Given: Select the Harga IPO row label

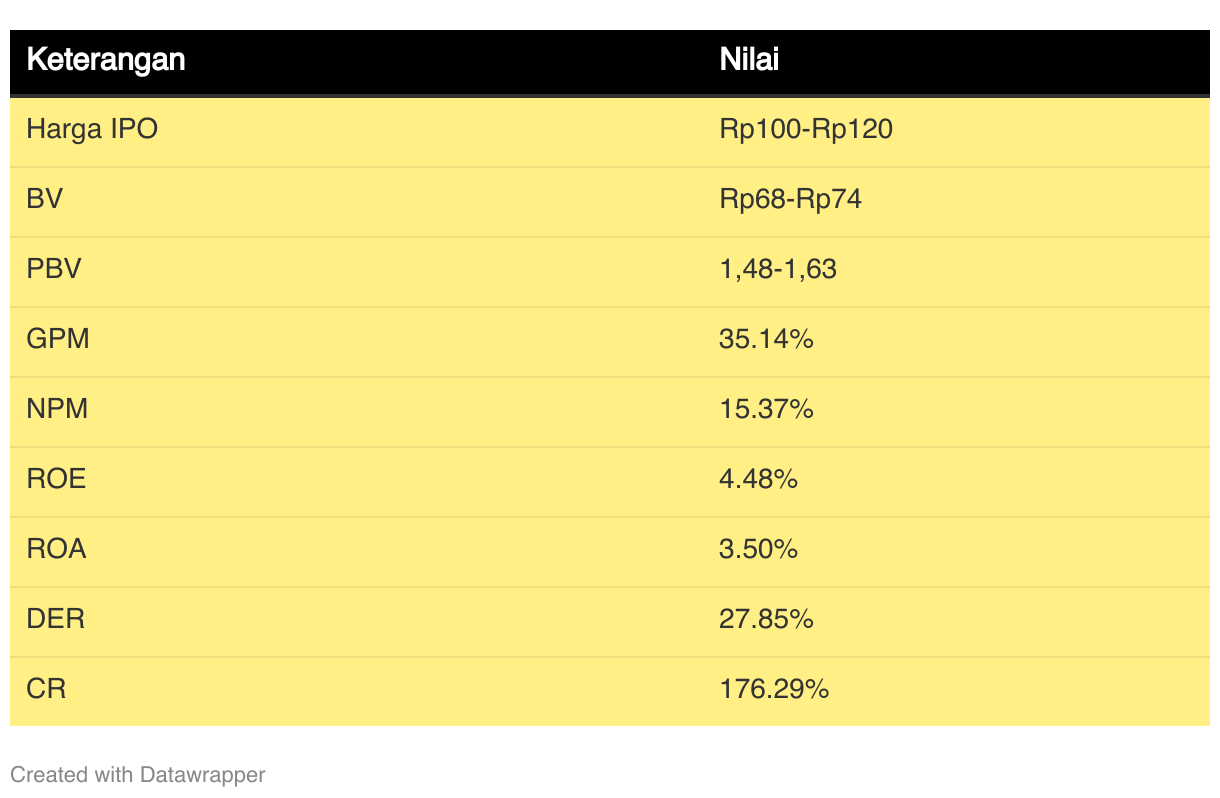Looking at the screenshot, I should click(x=92, y=129).
